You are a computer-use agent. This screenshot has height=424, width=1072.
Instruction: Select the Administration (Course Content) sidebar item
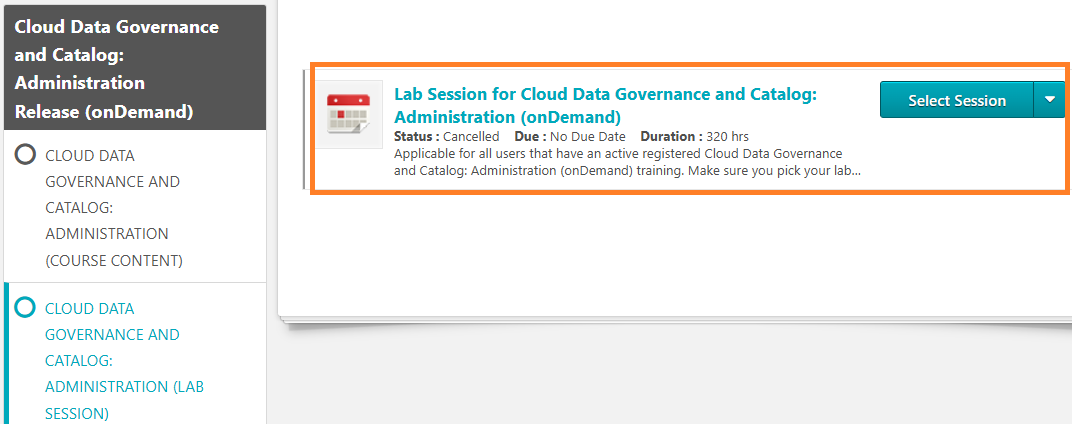(112, 208)
